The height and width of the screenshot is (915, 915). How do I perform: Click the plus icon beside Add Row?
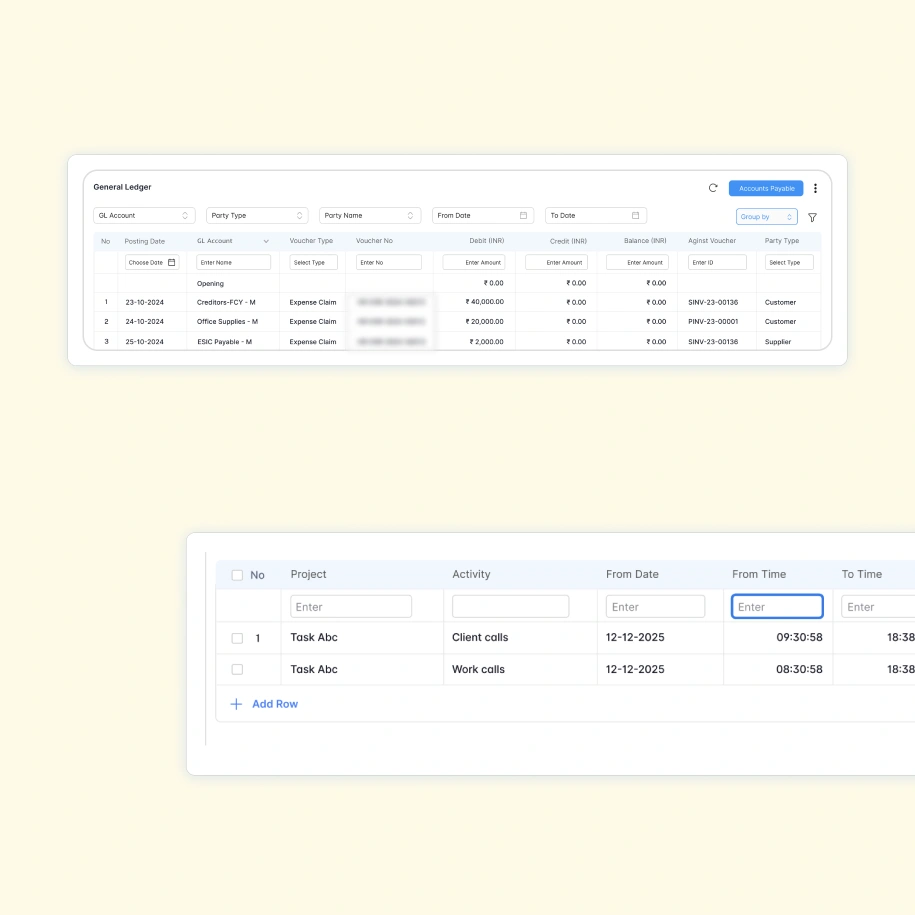point(237,704)
